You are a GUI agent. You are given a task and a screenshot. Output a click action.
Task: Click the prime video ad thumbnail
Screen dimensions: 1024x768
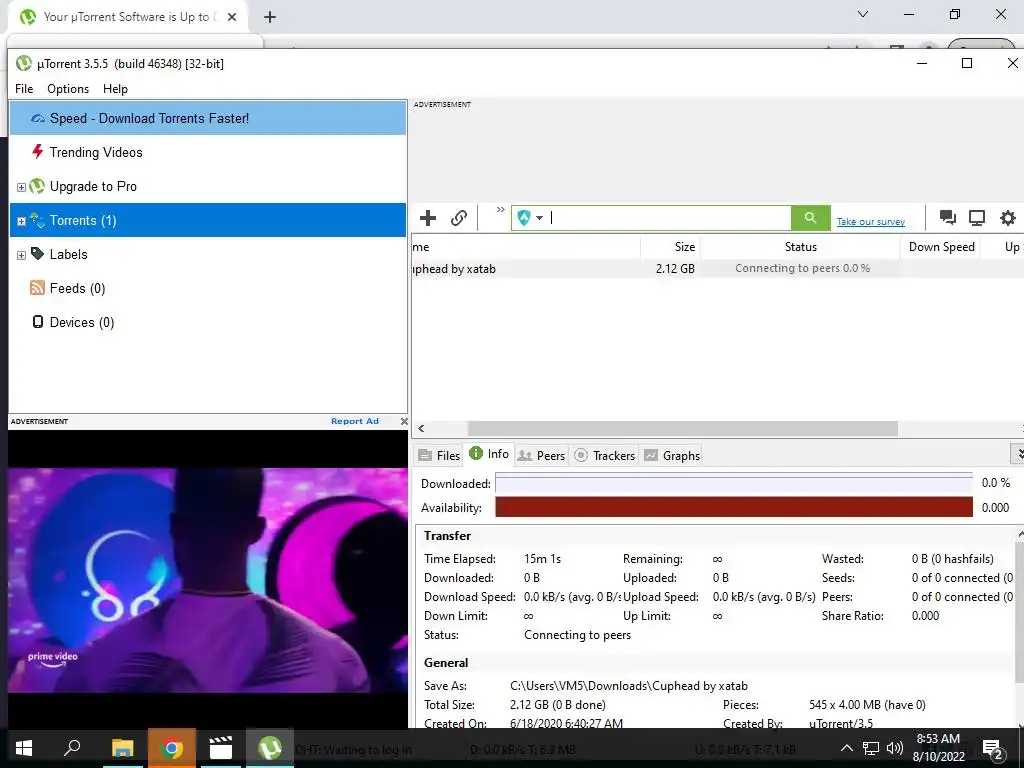point(208,579)
